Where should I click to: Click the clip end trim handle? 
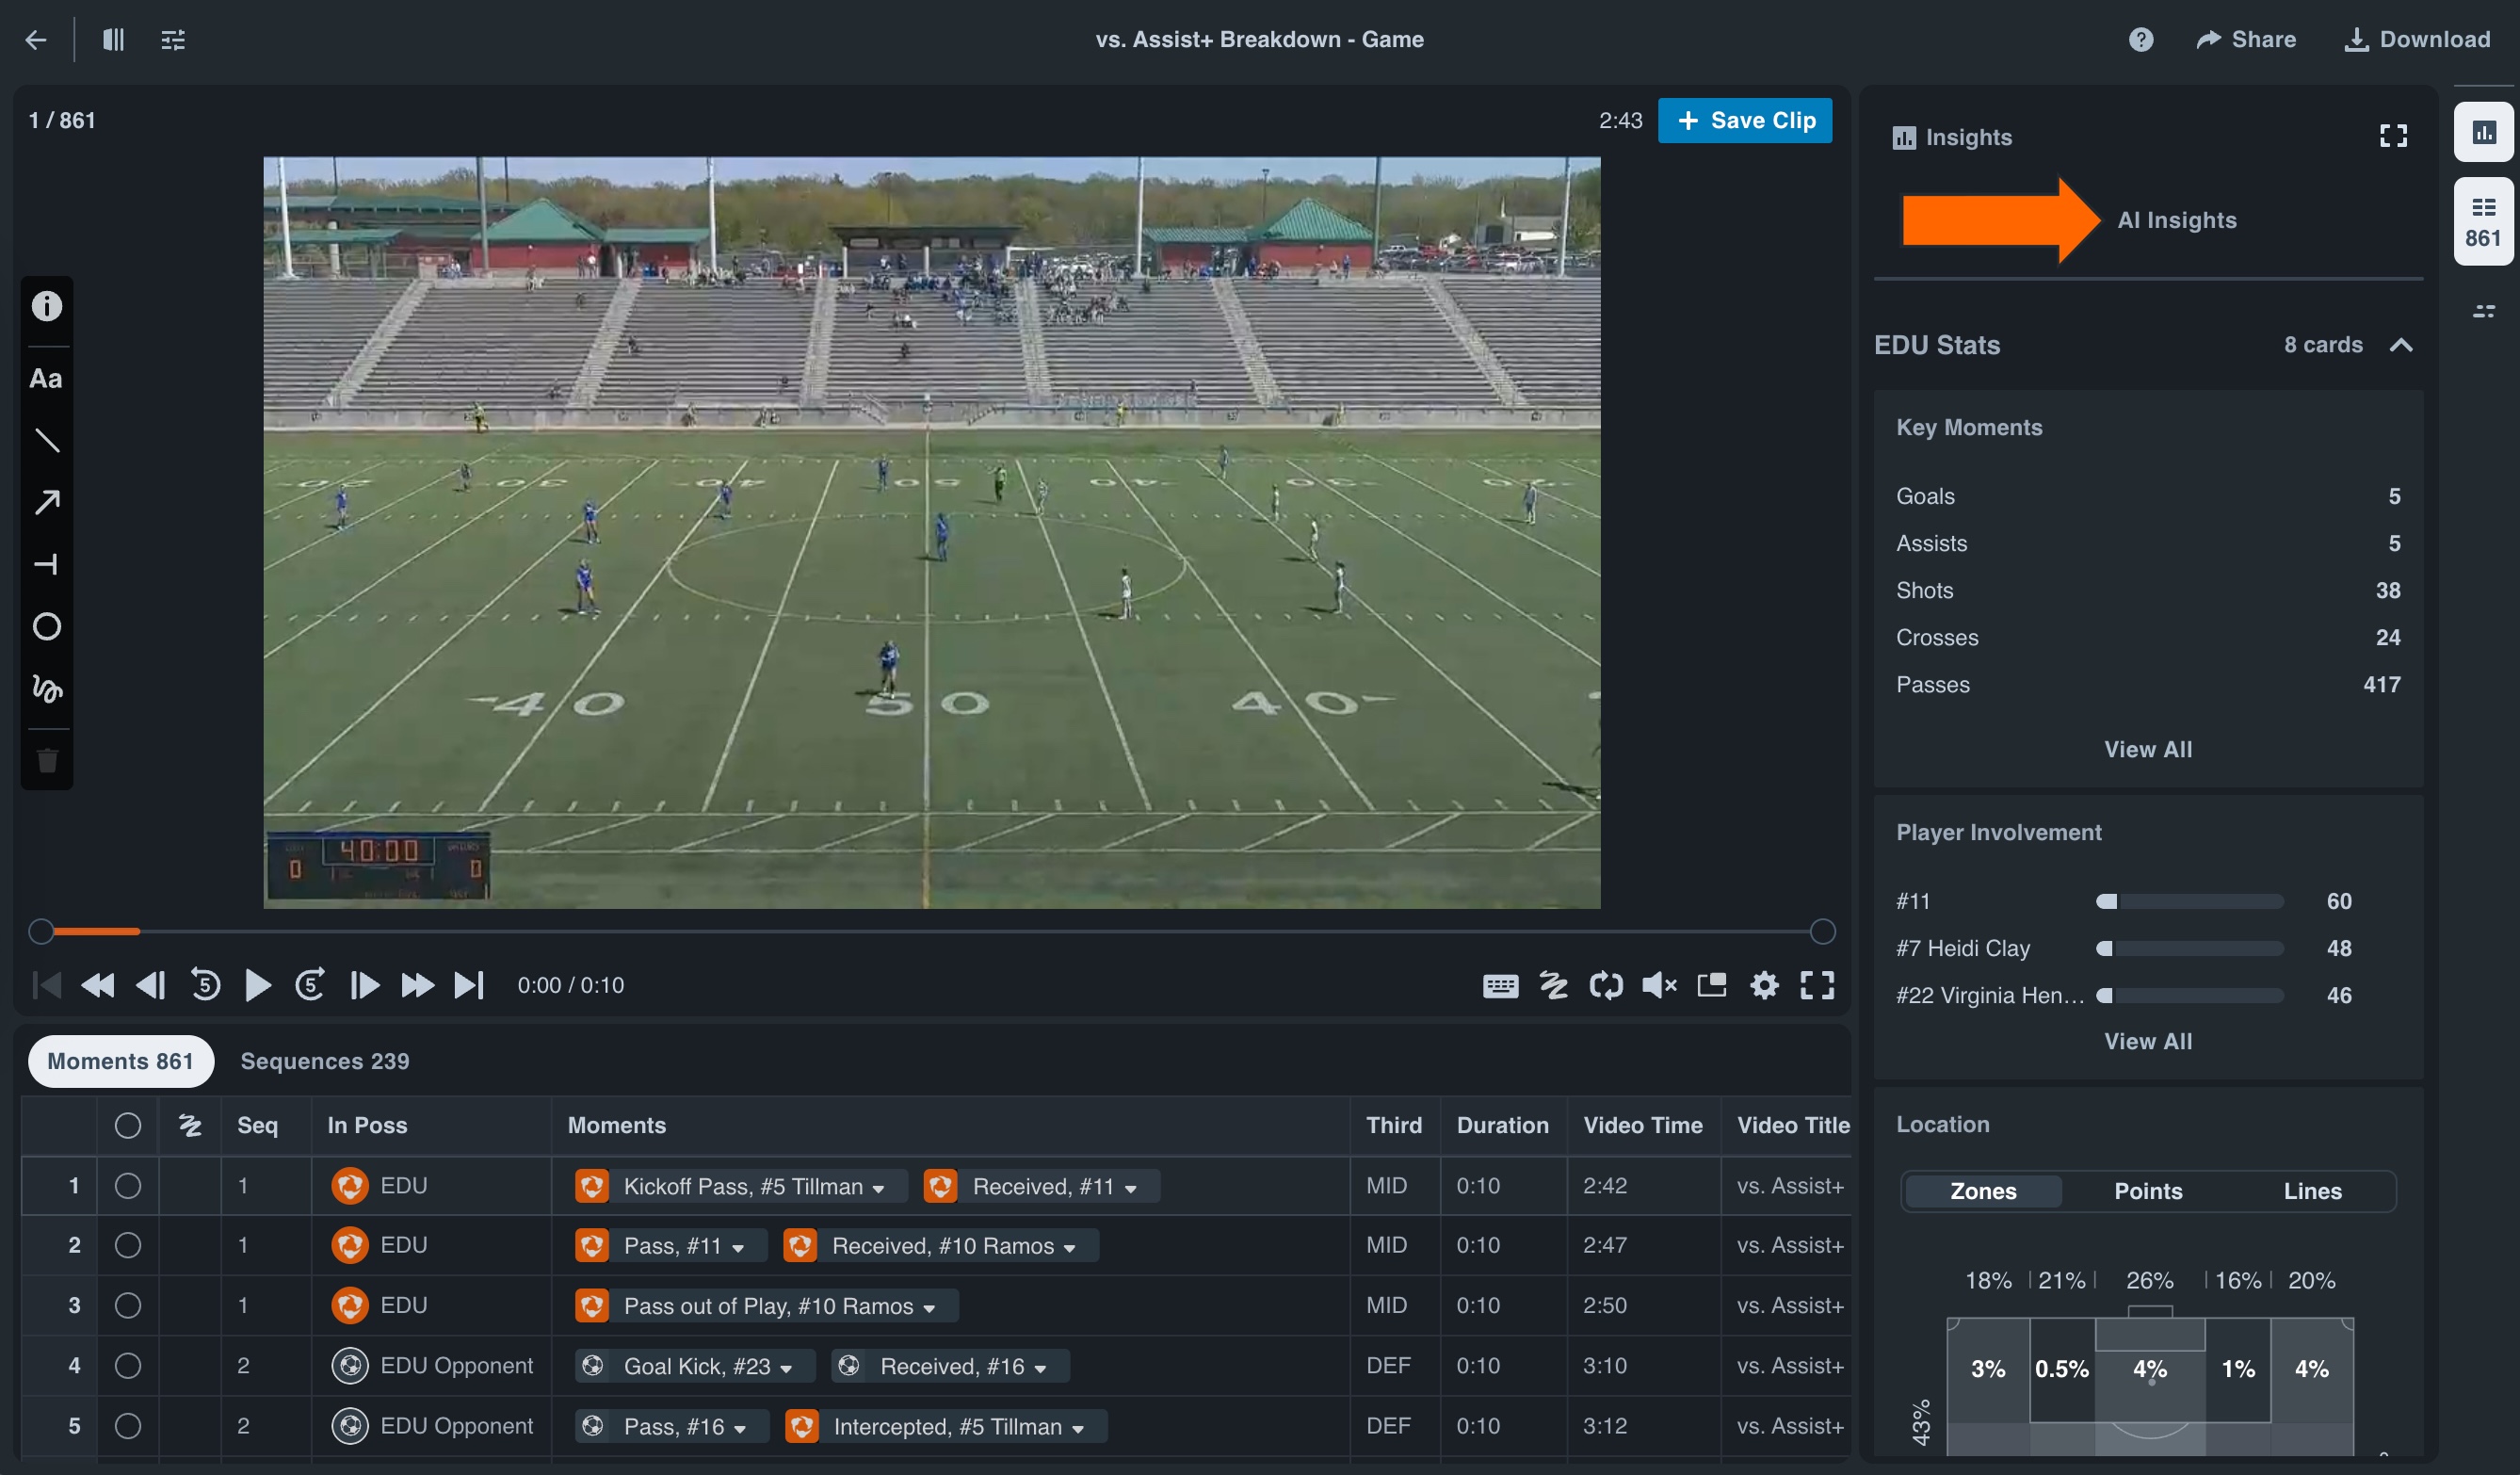coord(1823,932)
